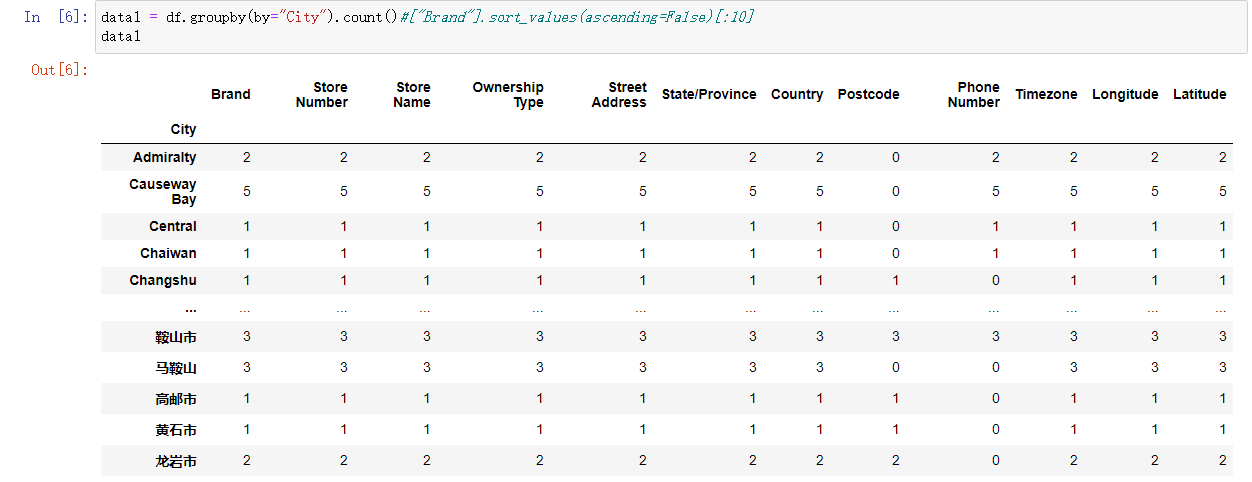Image resolution: width=1252 pixels, height=482 pixels.
Task: Click Causeway Bay's Brand value 5
Action: pos(247,192)
